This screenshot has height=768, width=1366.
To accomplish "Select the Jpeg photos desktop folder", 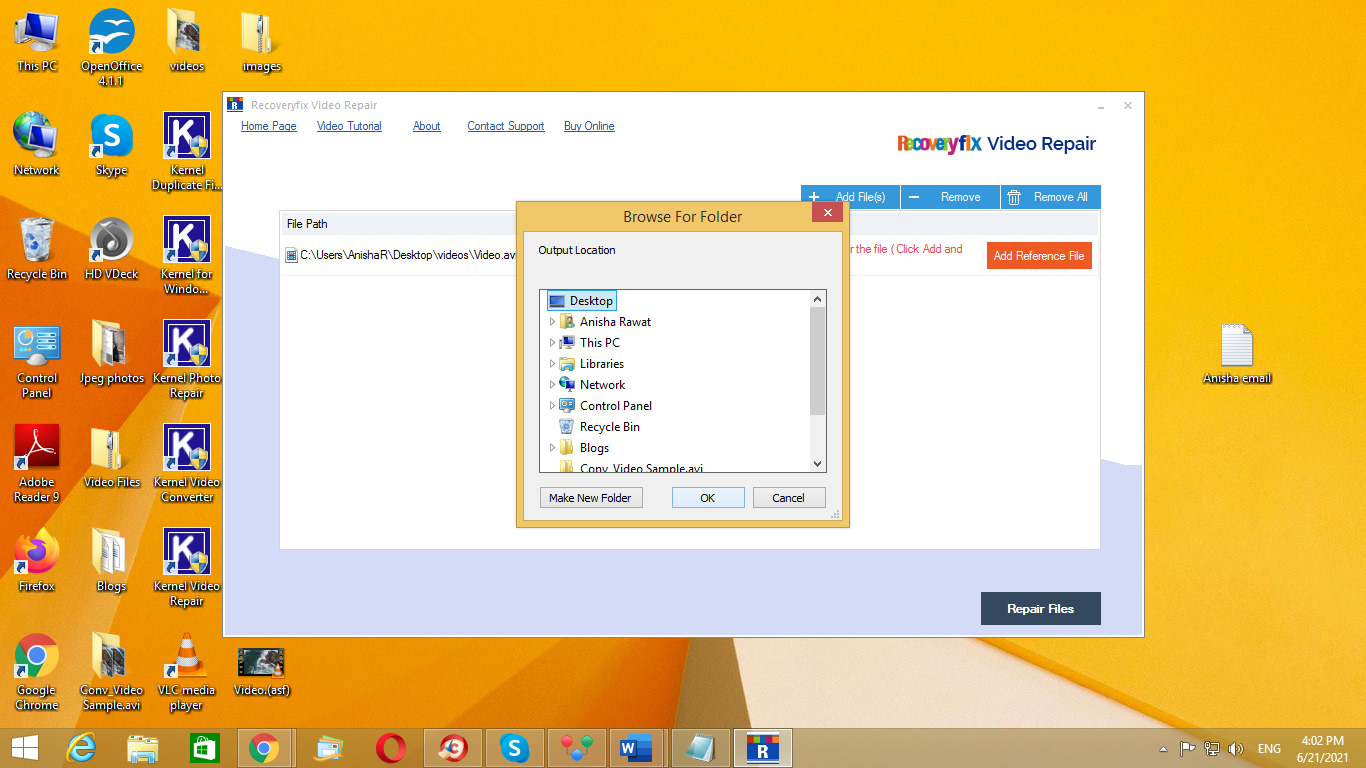I will coord(112,353).
